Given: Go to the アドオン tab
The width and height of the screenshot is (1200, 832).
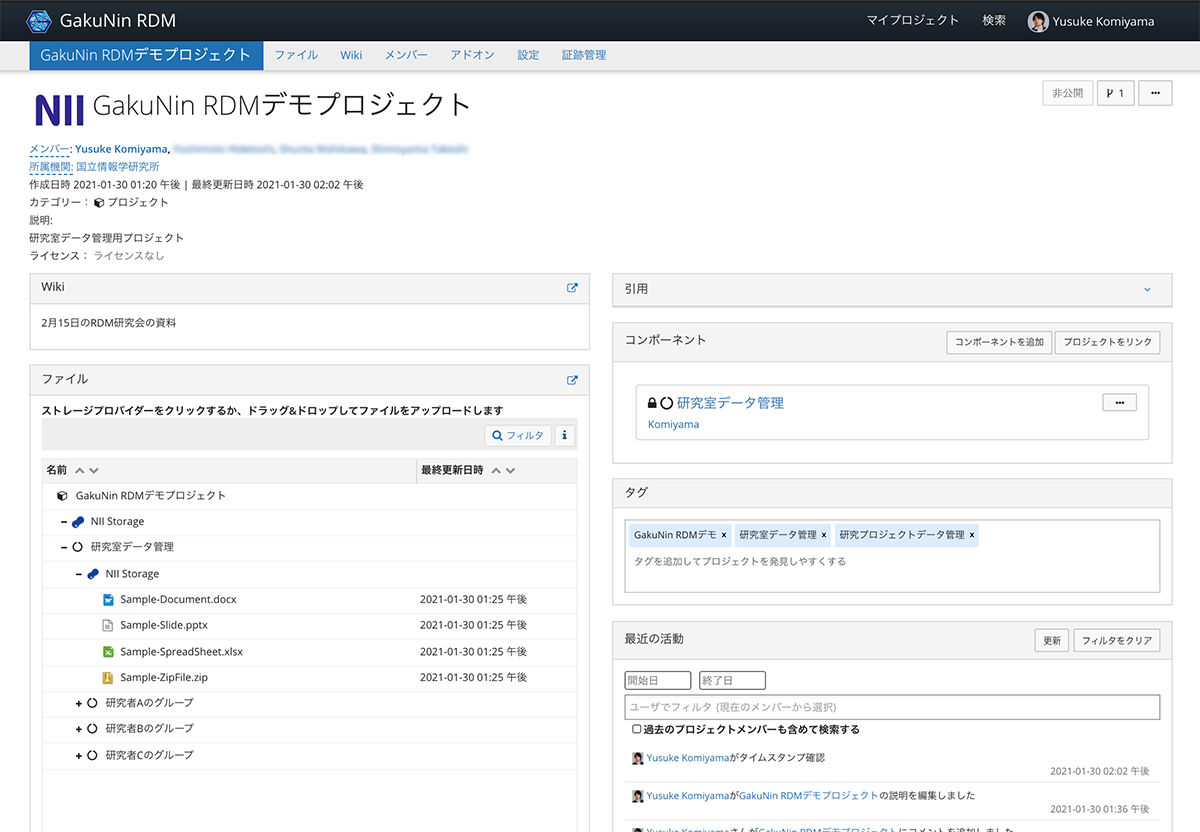Looking at the screenshot, I should click(x=472, y=55).
